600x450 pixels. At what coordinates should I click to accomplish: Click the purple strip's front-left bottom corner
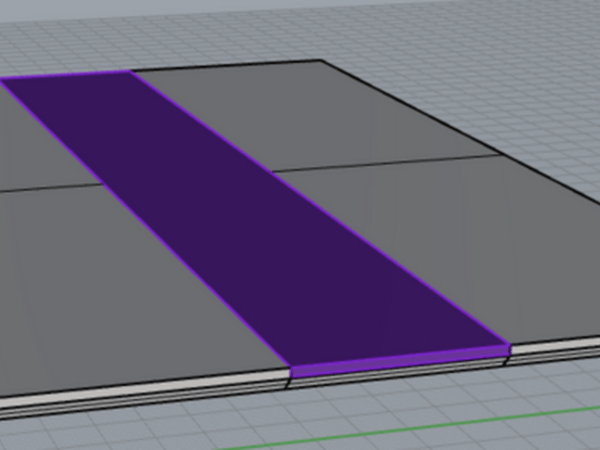(x=291, y=378)
